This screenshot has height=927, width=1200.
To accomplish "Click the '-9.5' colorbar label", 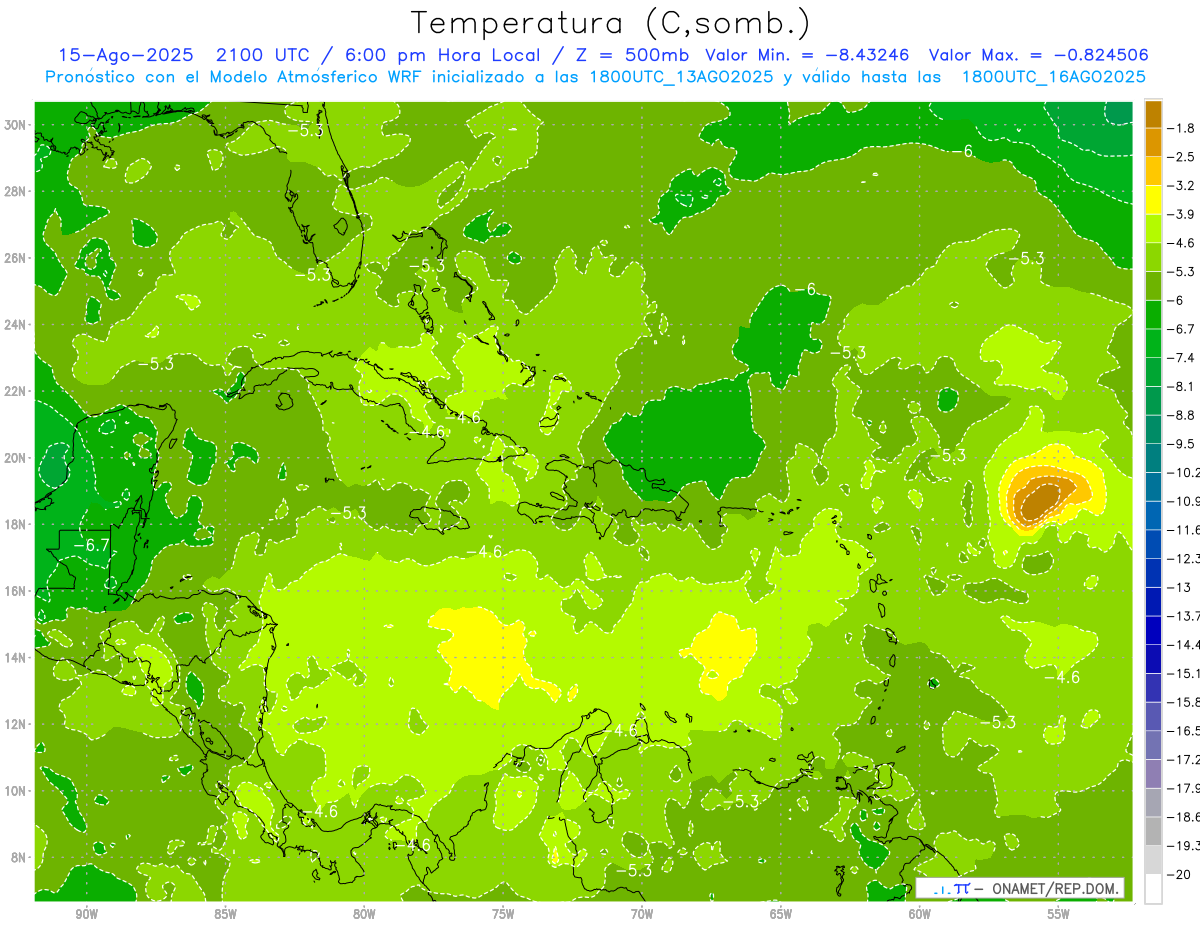I will click(1181, 444).
